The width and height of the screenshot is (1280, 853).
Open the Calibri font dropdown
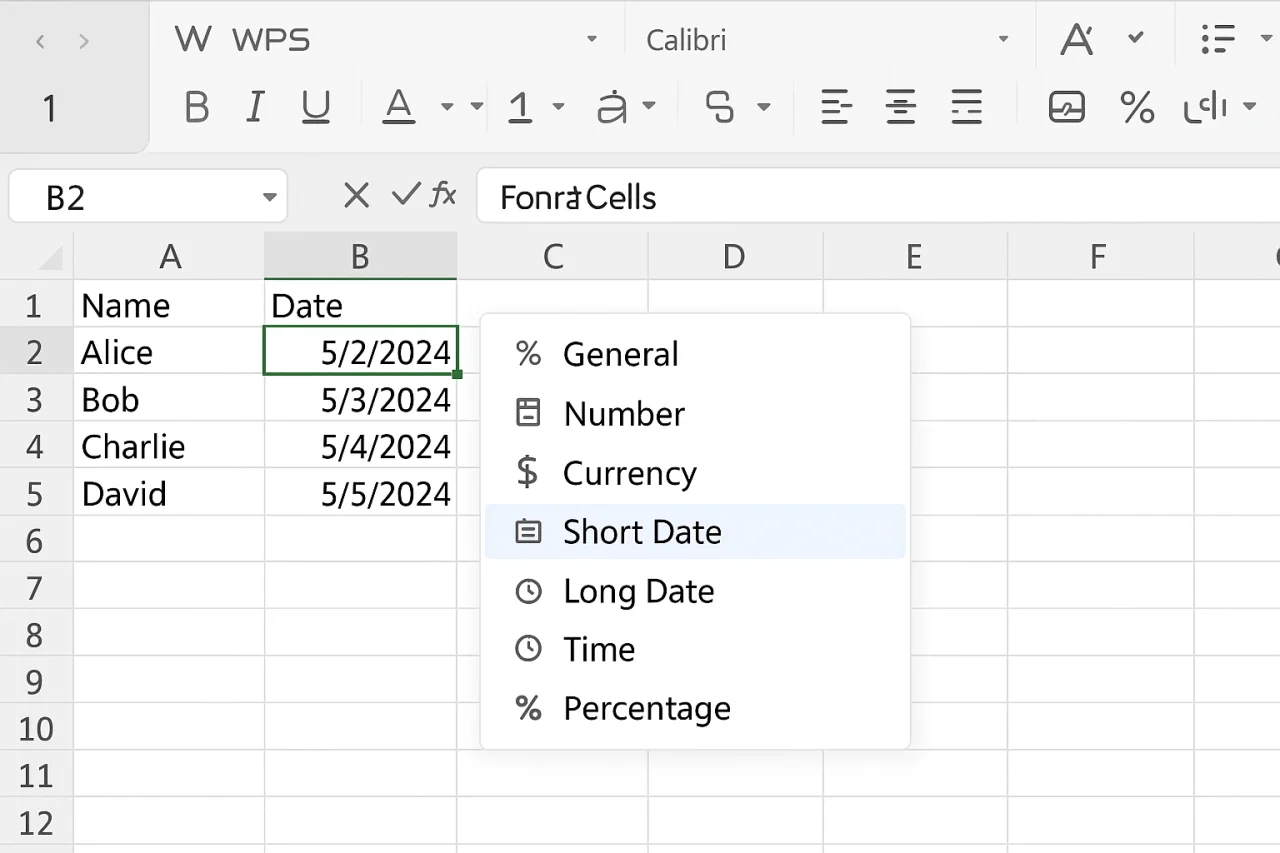[1003, 40]
